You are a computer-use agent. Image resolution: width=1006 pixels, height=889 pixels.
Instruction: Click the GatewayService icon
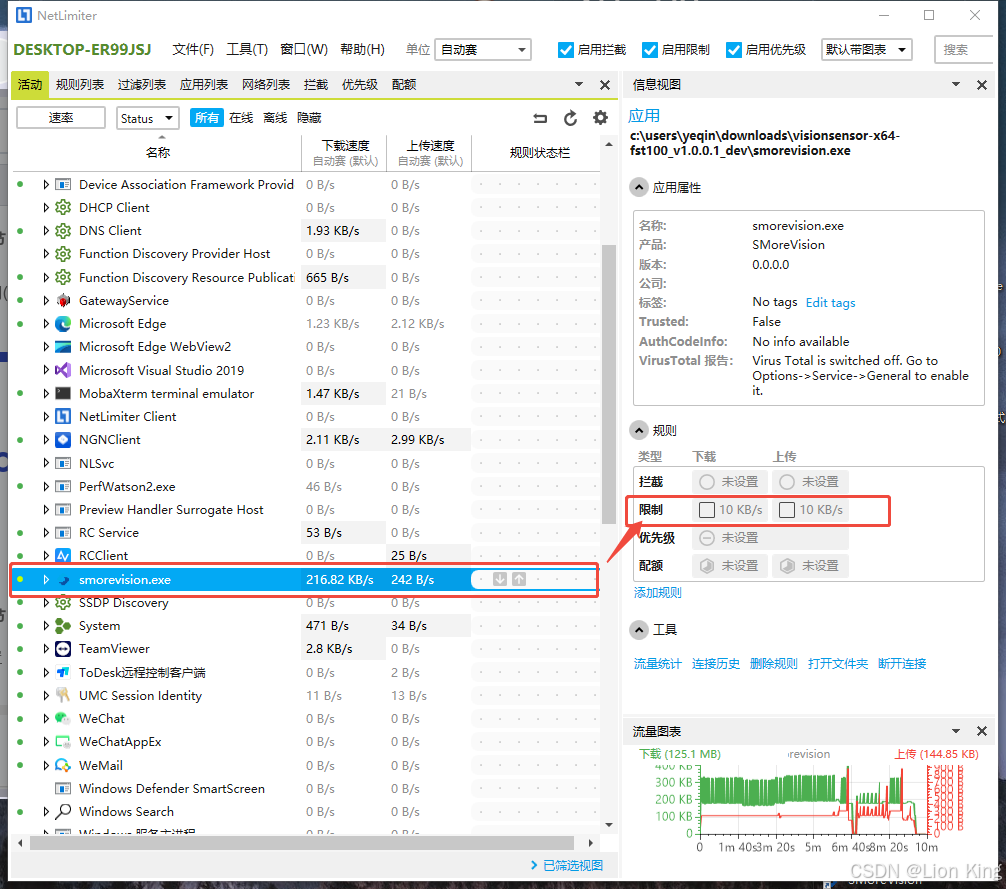click(x=63, y=301)
